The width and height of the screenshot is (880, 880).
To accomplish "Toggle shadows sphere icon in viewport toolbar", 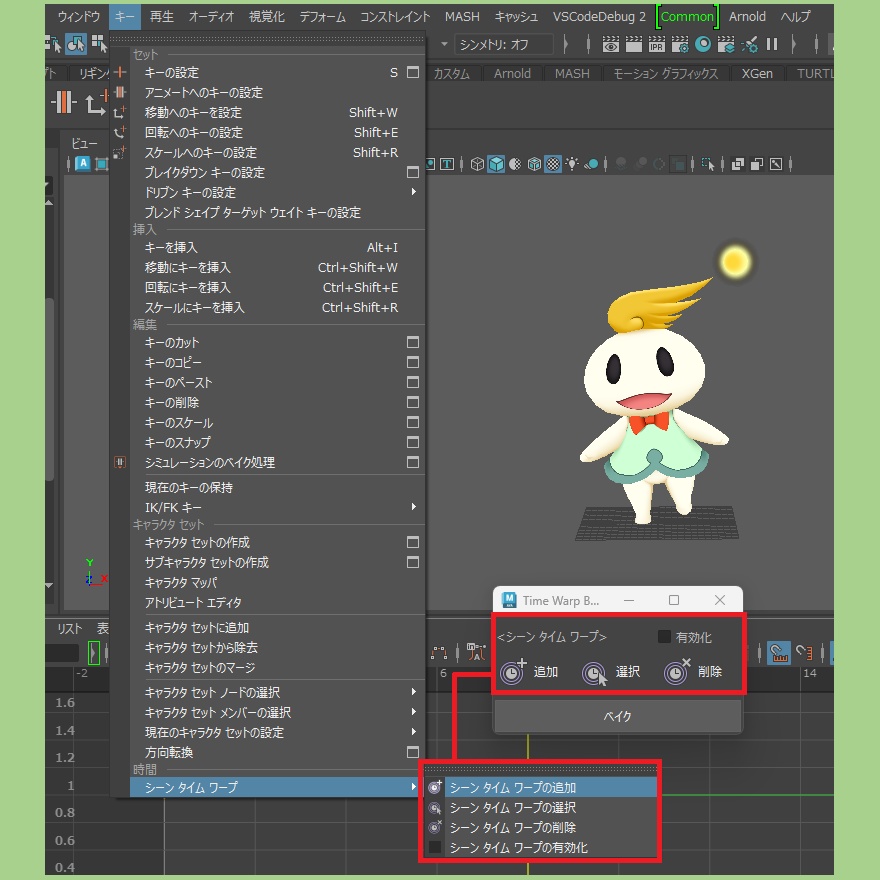I will click(x=591, y=164).
